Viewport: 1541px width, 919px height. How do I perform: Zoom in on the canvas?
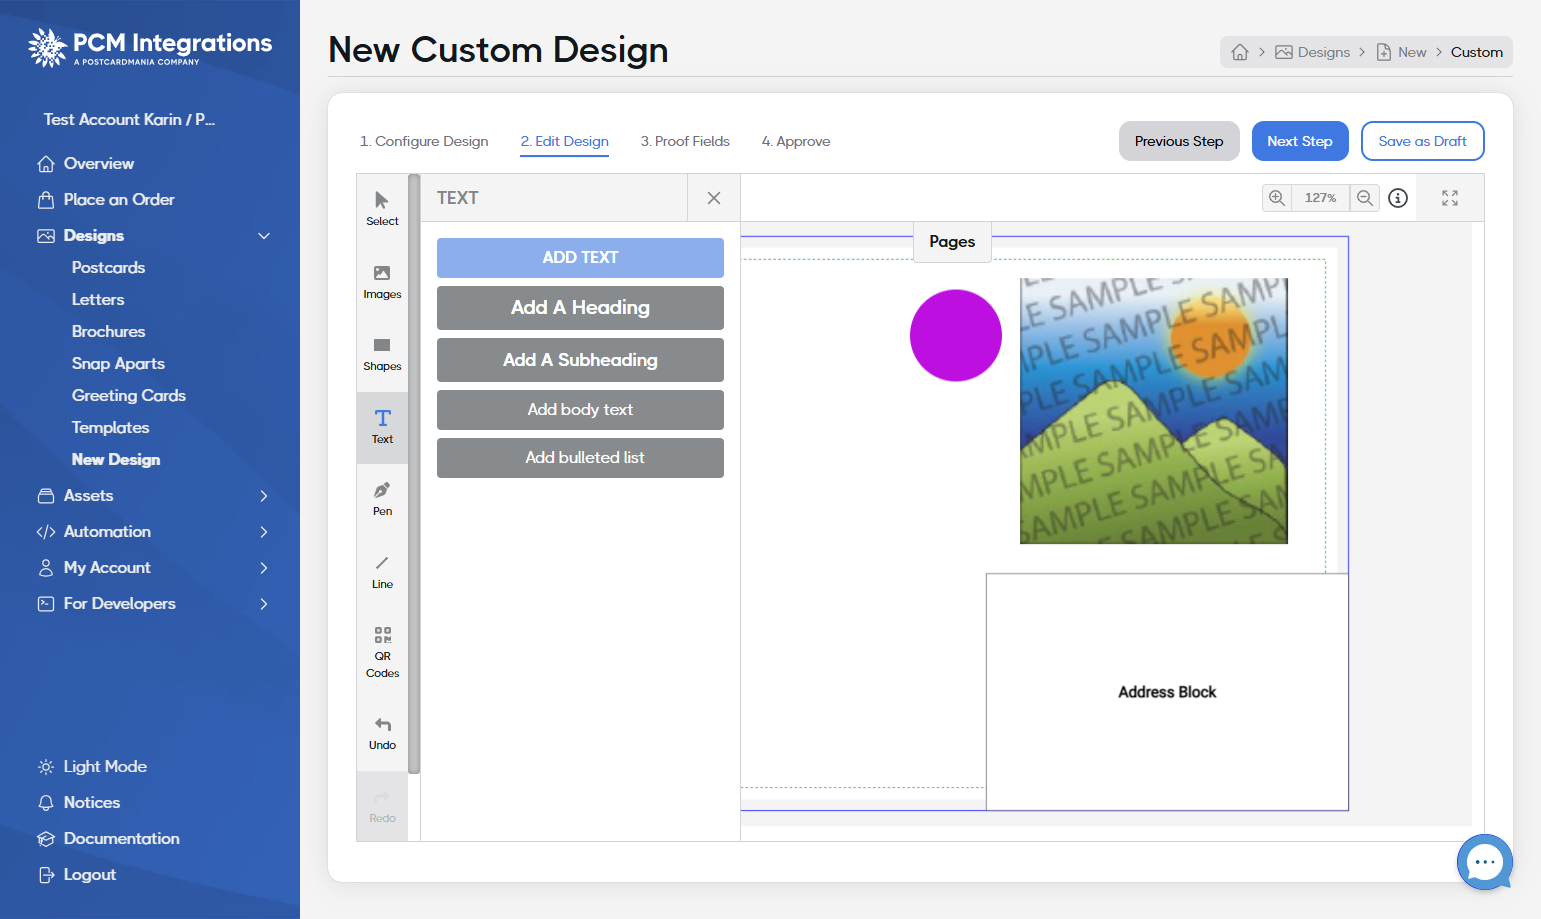tap(1277, 198)
